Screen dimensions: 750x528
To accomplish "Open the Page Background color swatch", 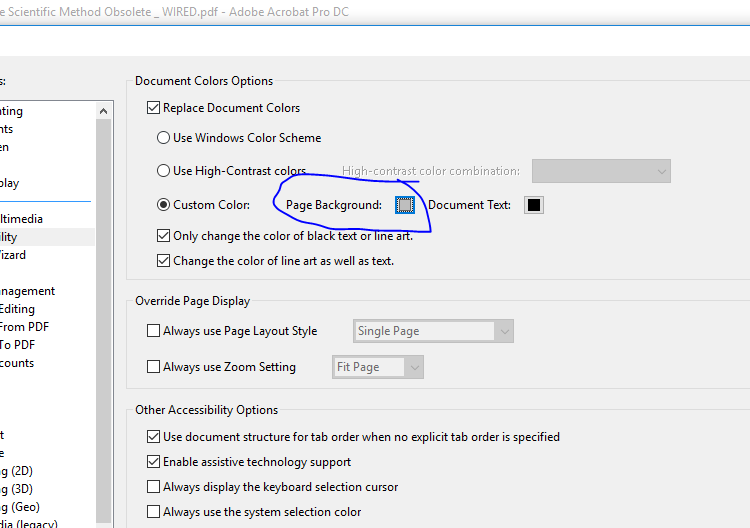I will click(x=404, y=205).
